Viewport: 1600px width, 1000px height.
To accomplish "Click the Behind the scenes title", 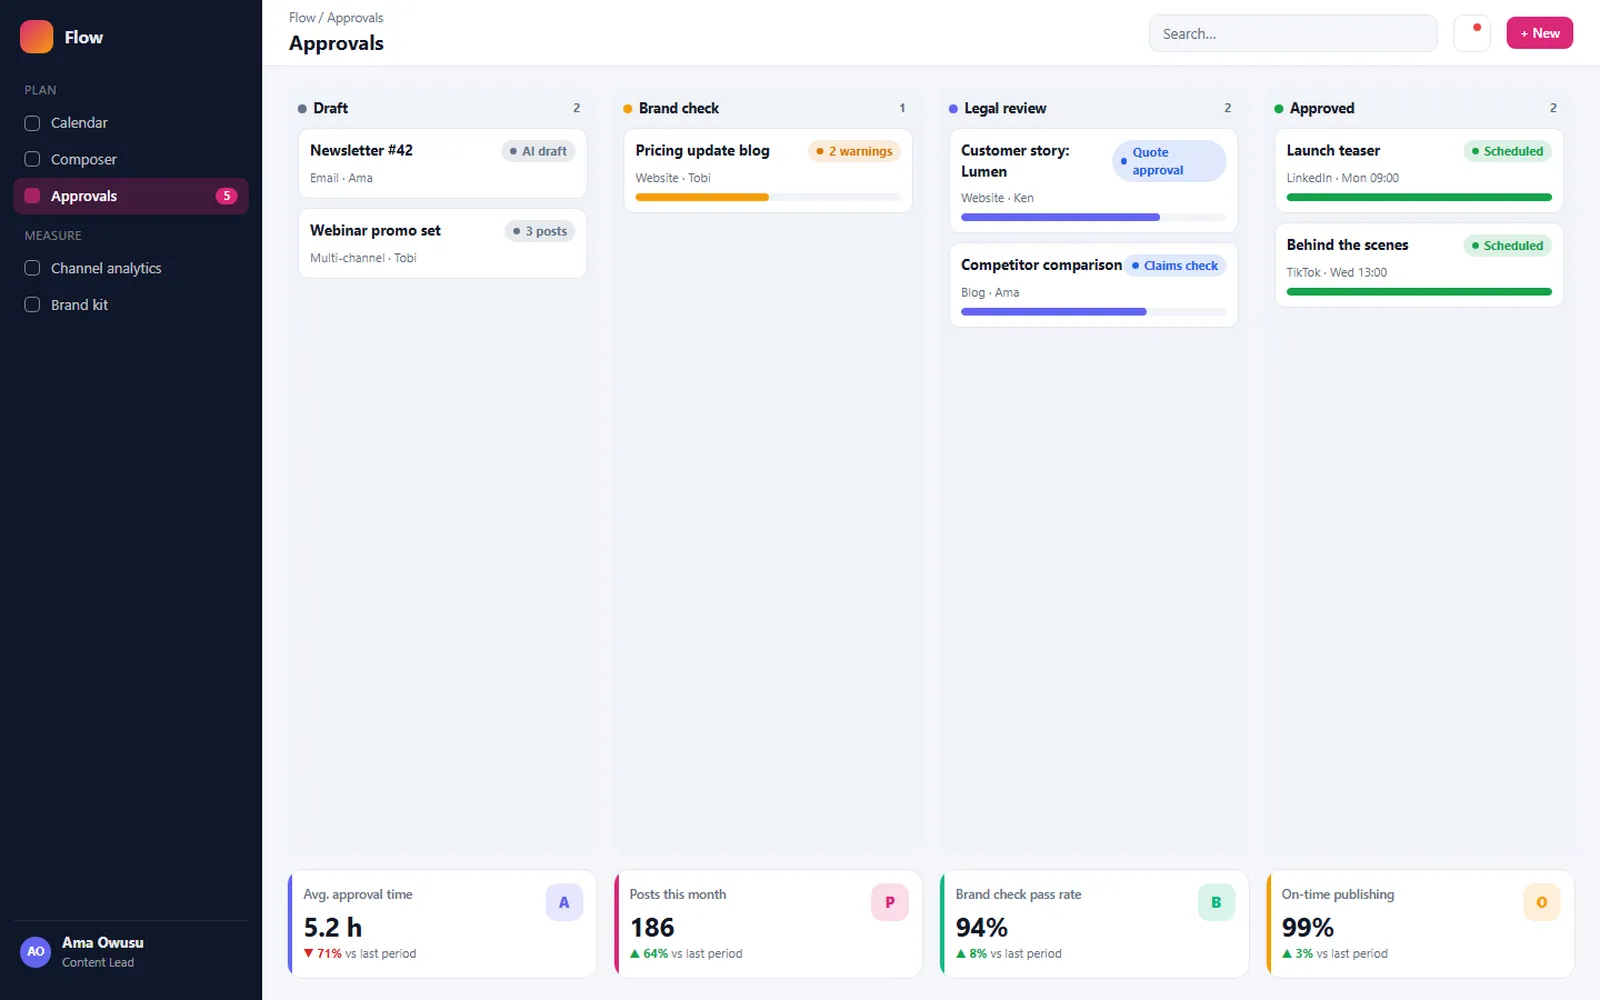I will [x=1347, y=245].
